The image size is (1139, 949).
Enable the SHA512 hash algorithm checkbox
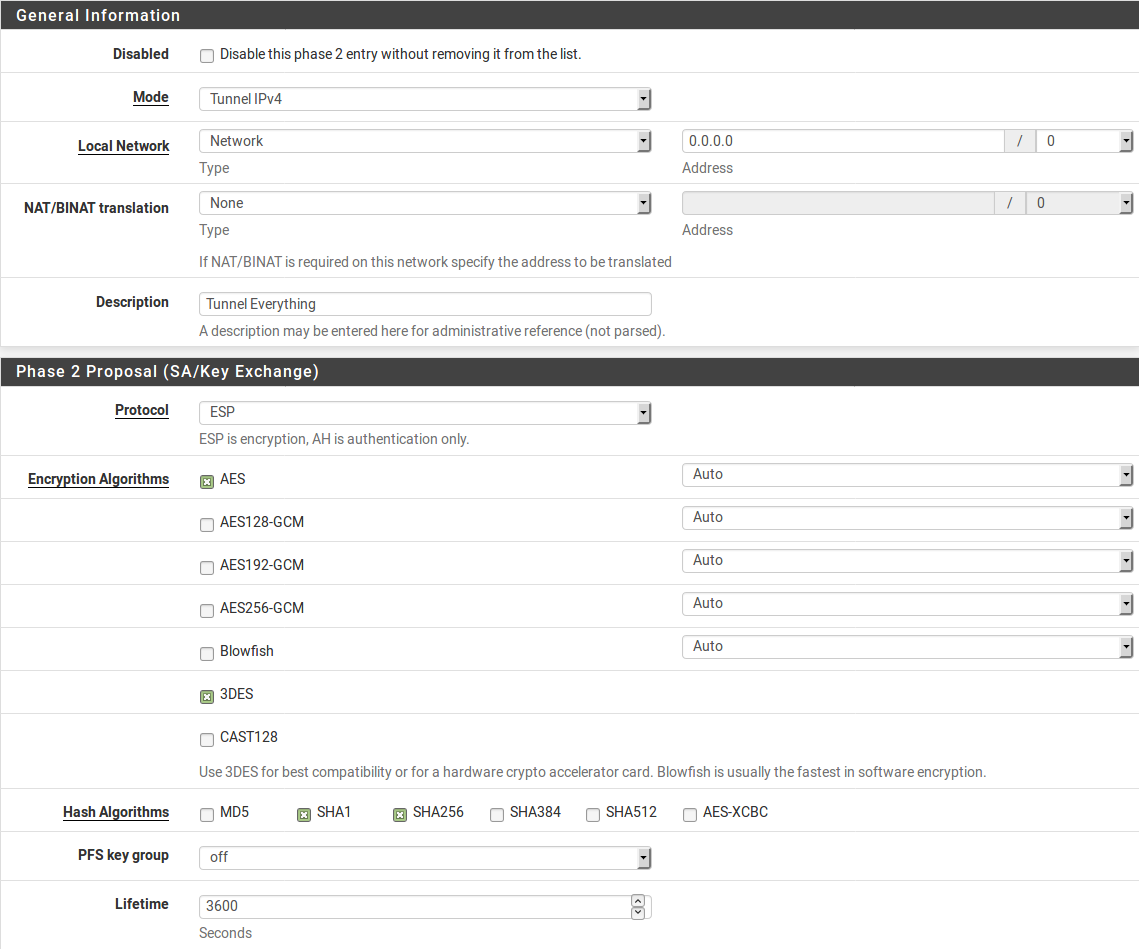[593, 814]
